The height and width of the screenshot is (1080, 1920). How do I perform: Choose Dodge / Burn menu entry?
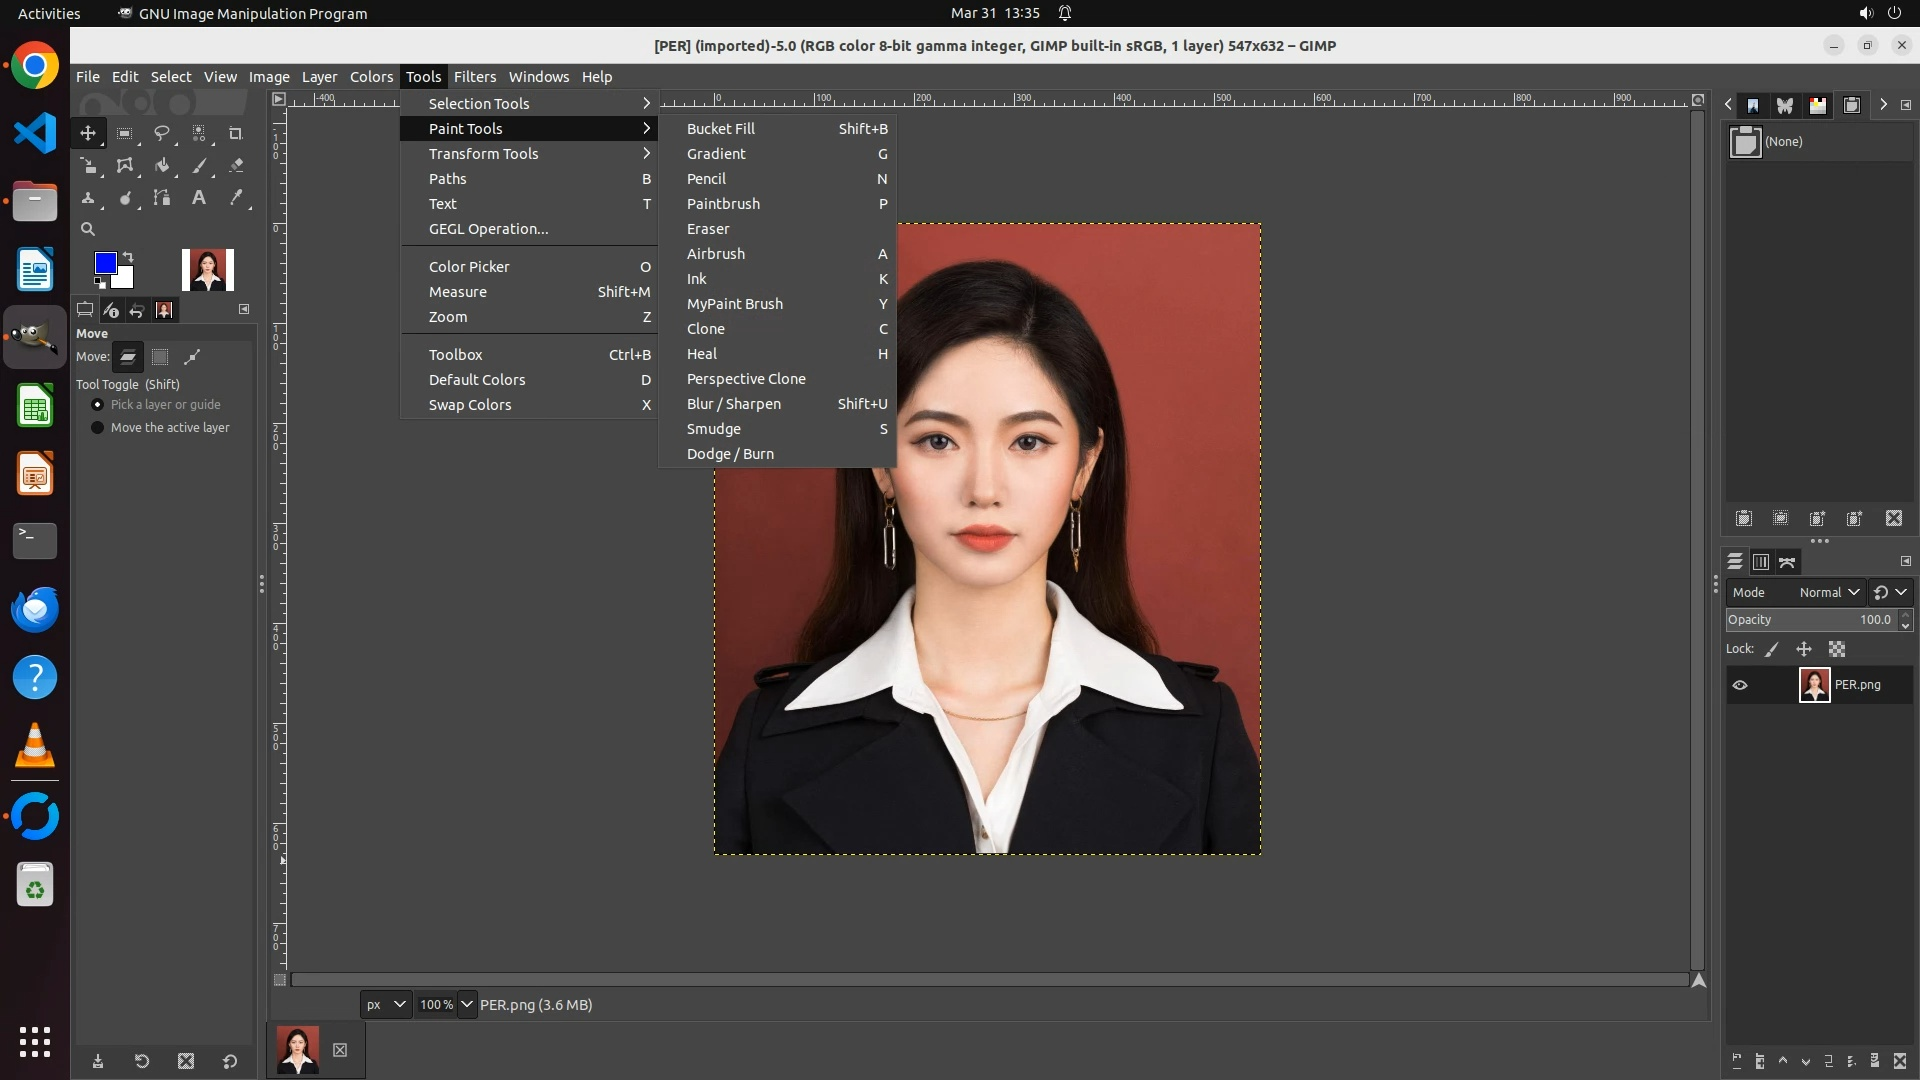tap(730, 454)
